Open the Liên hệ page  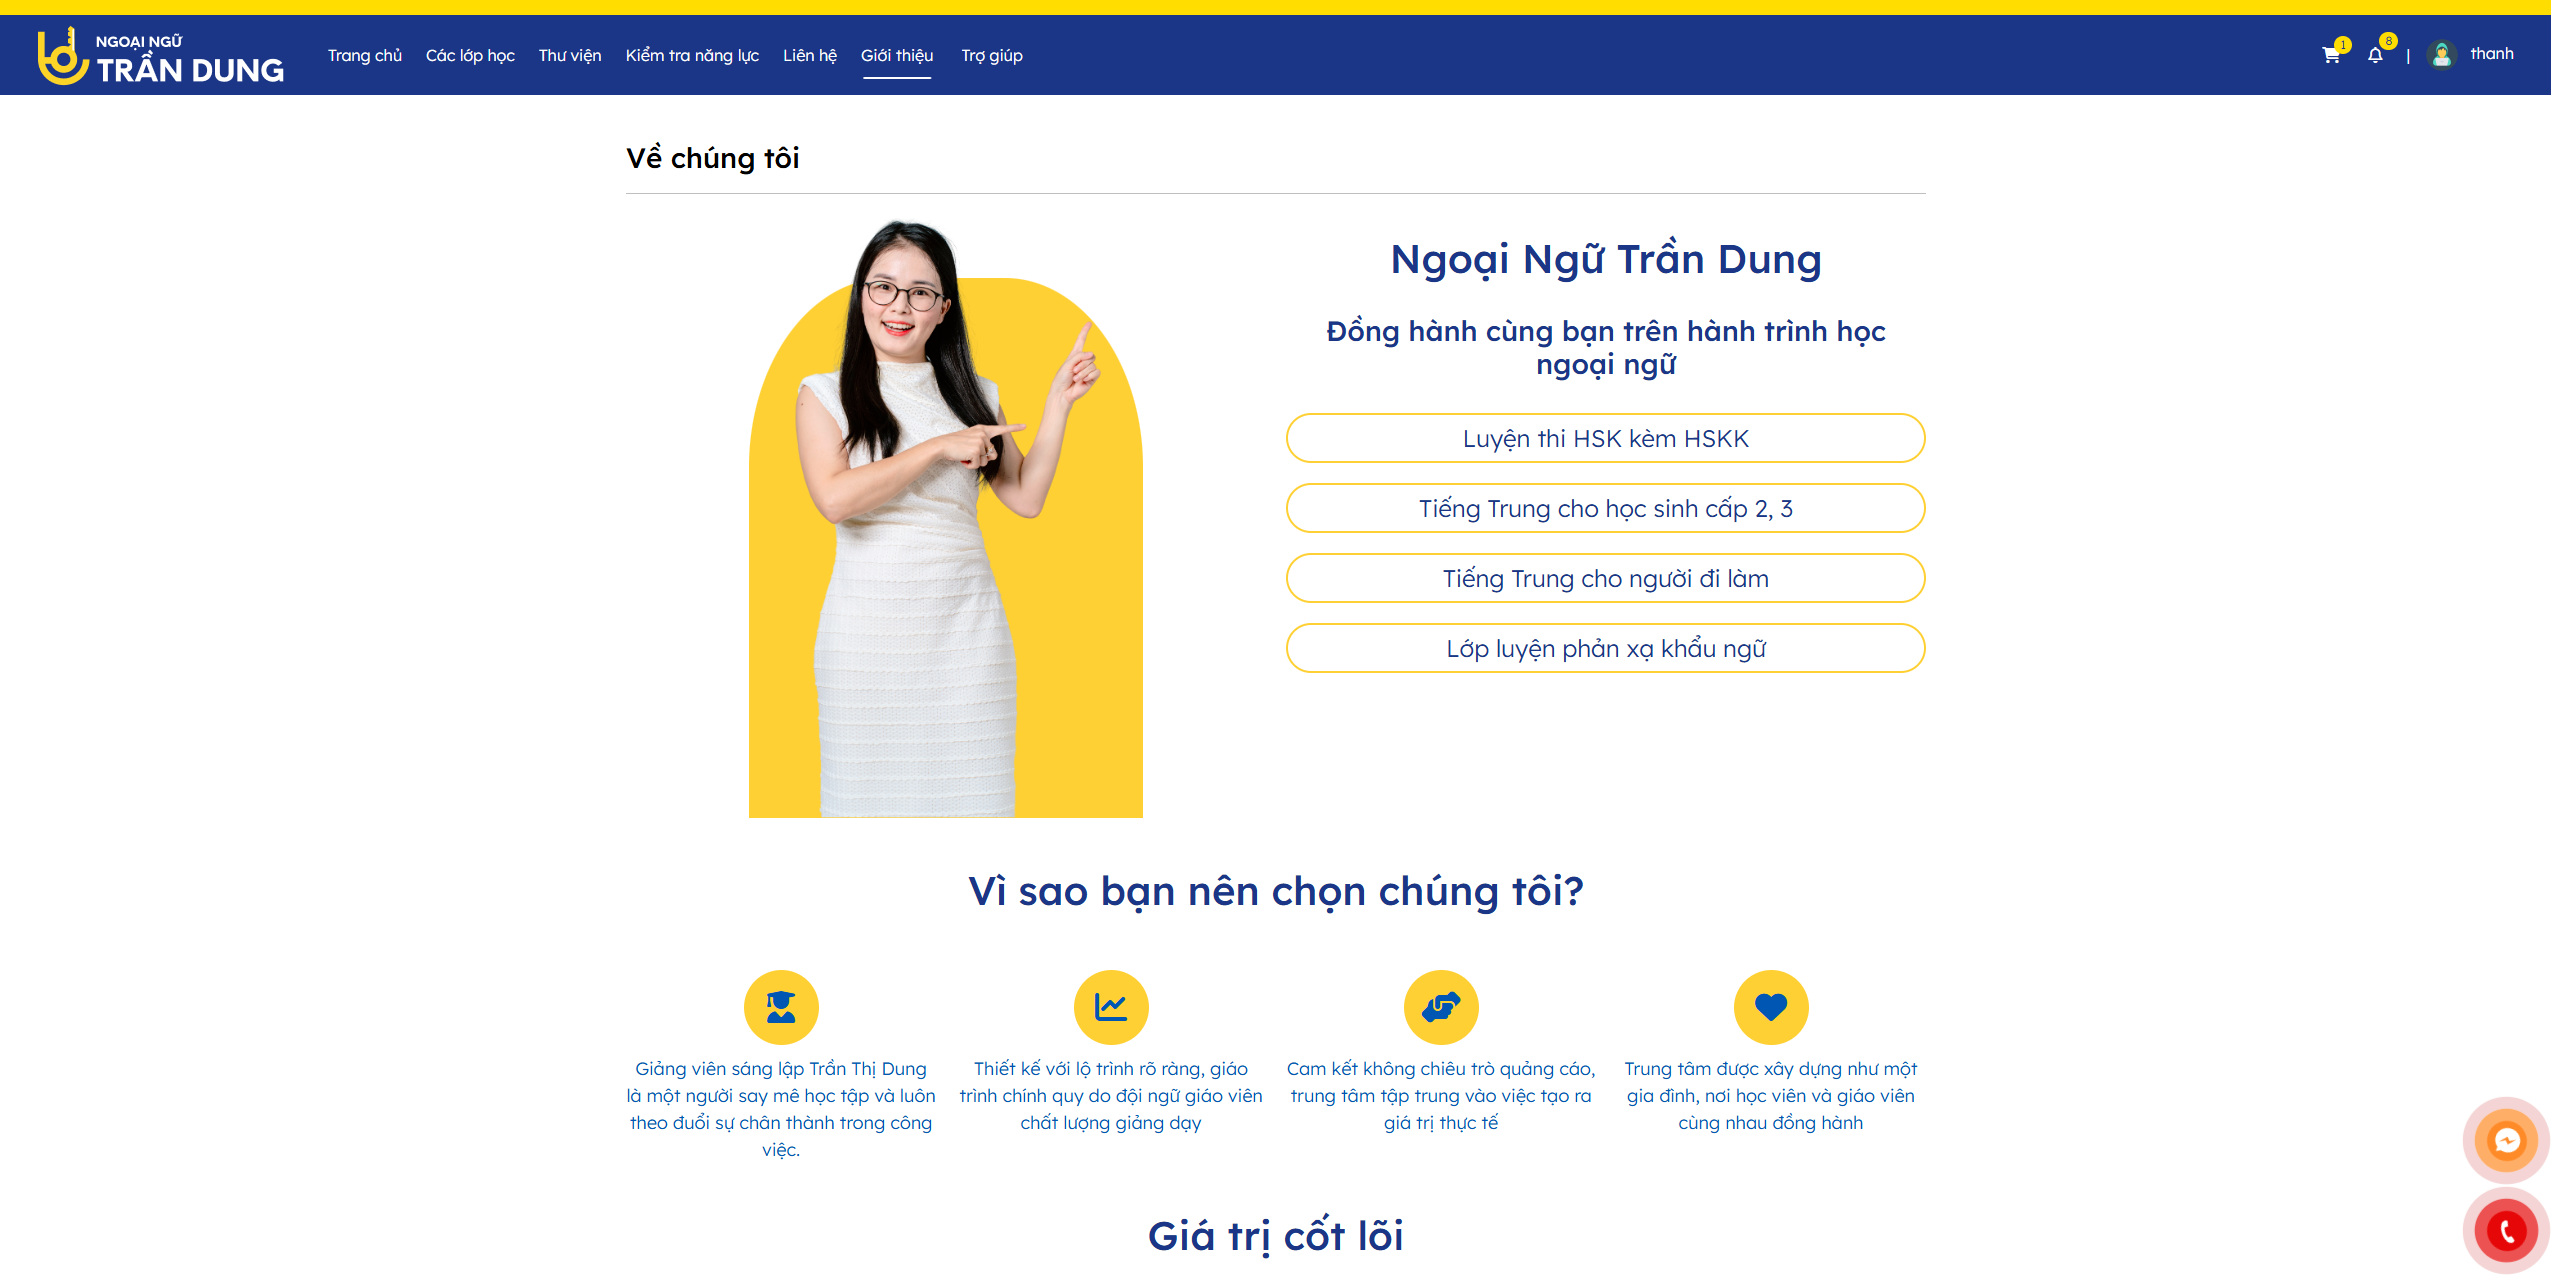[810, 56]
